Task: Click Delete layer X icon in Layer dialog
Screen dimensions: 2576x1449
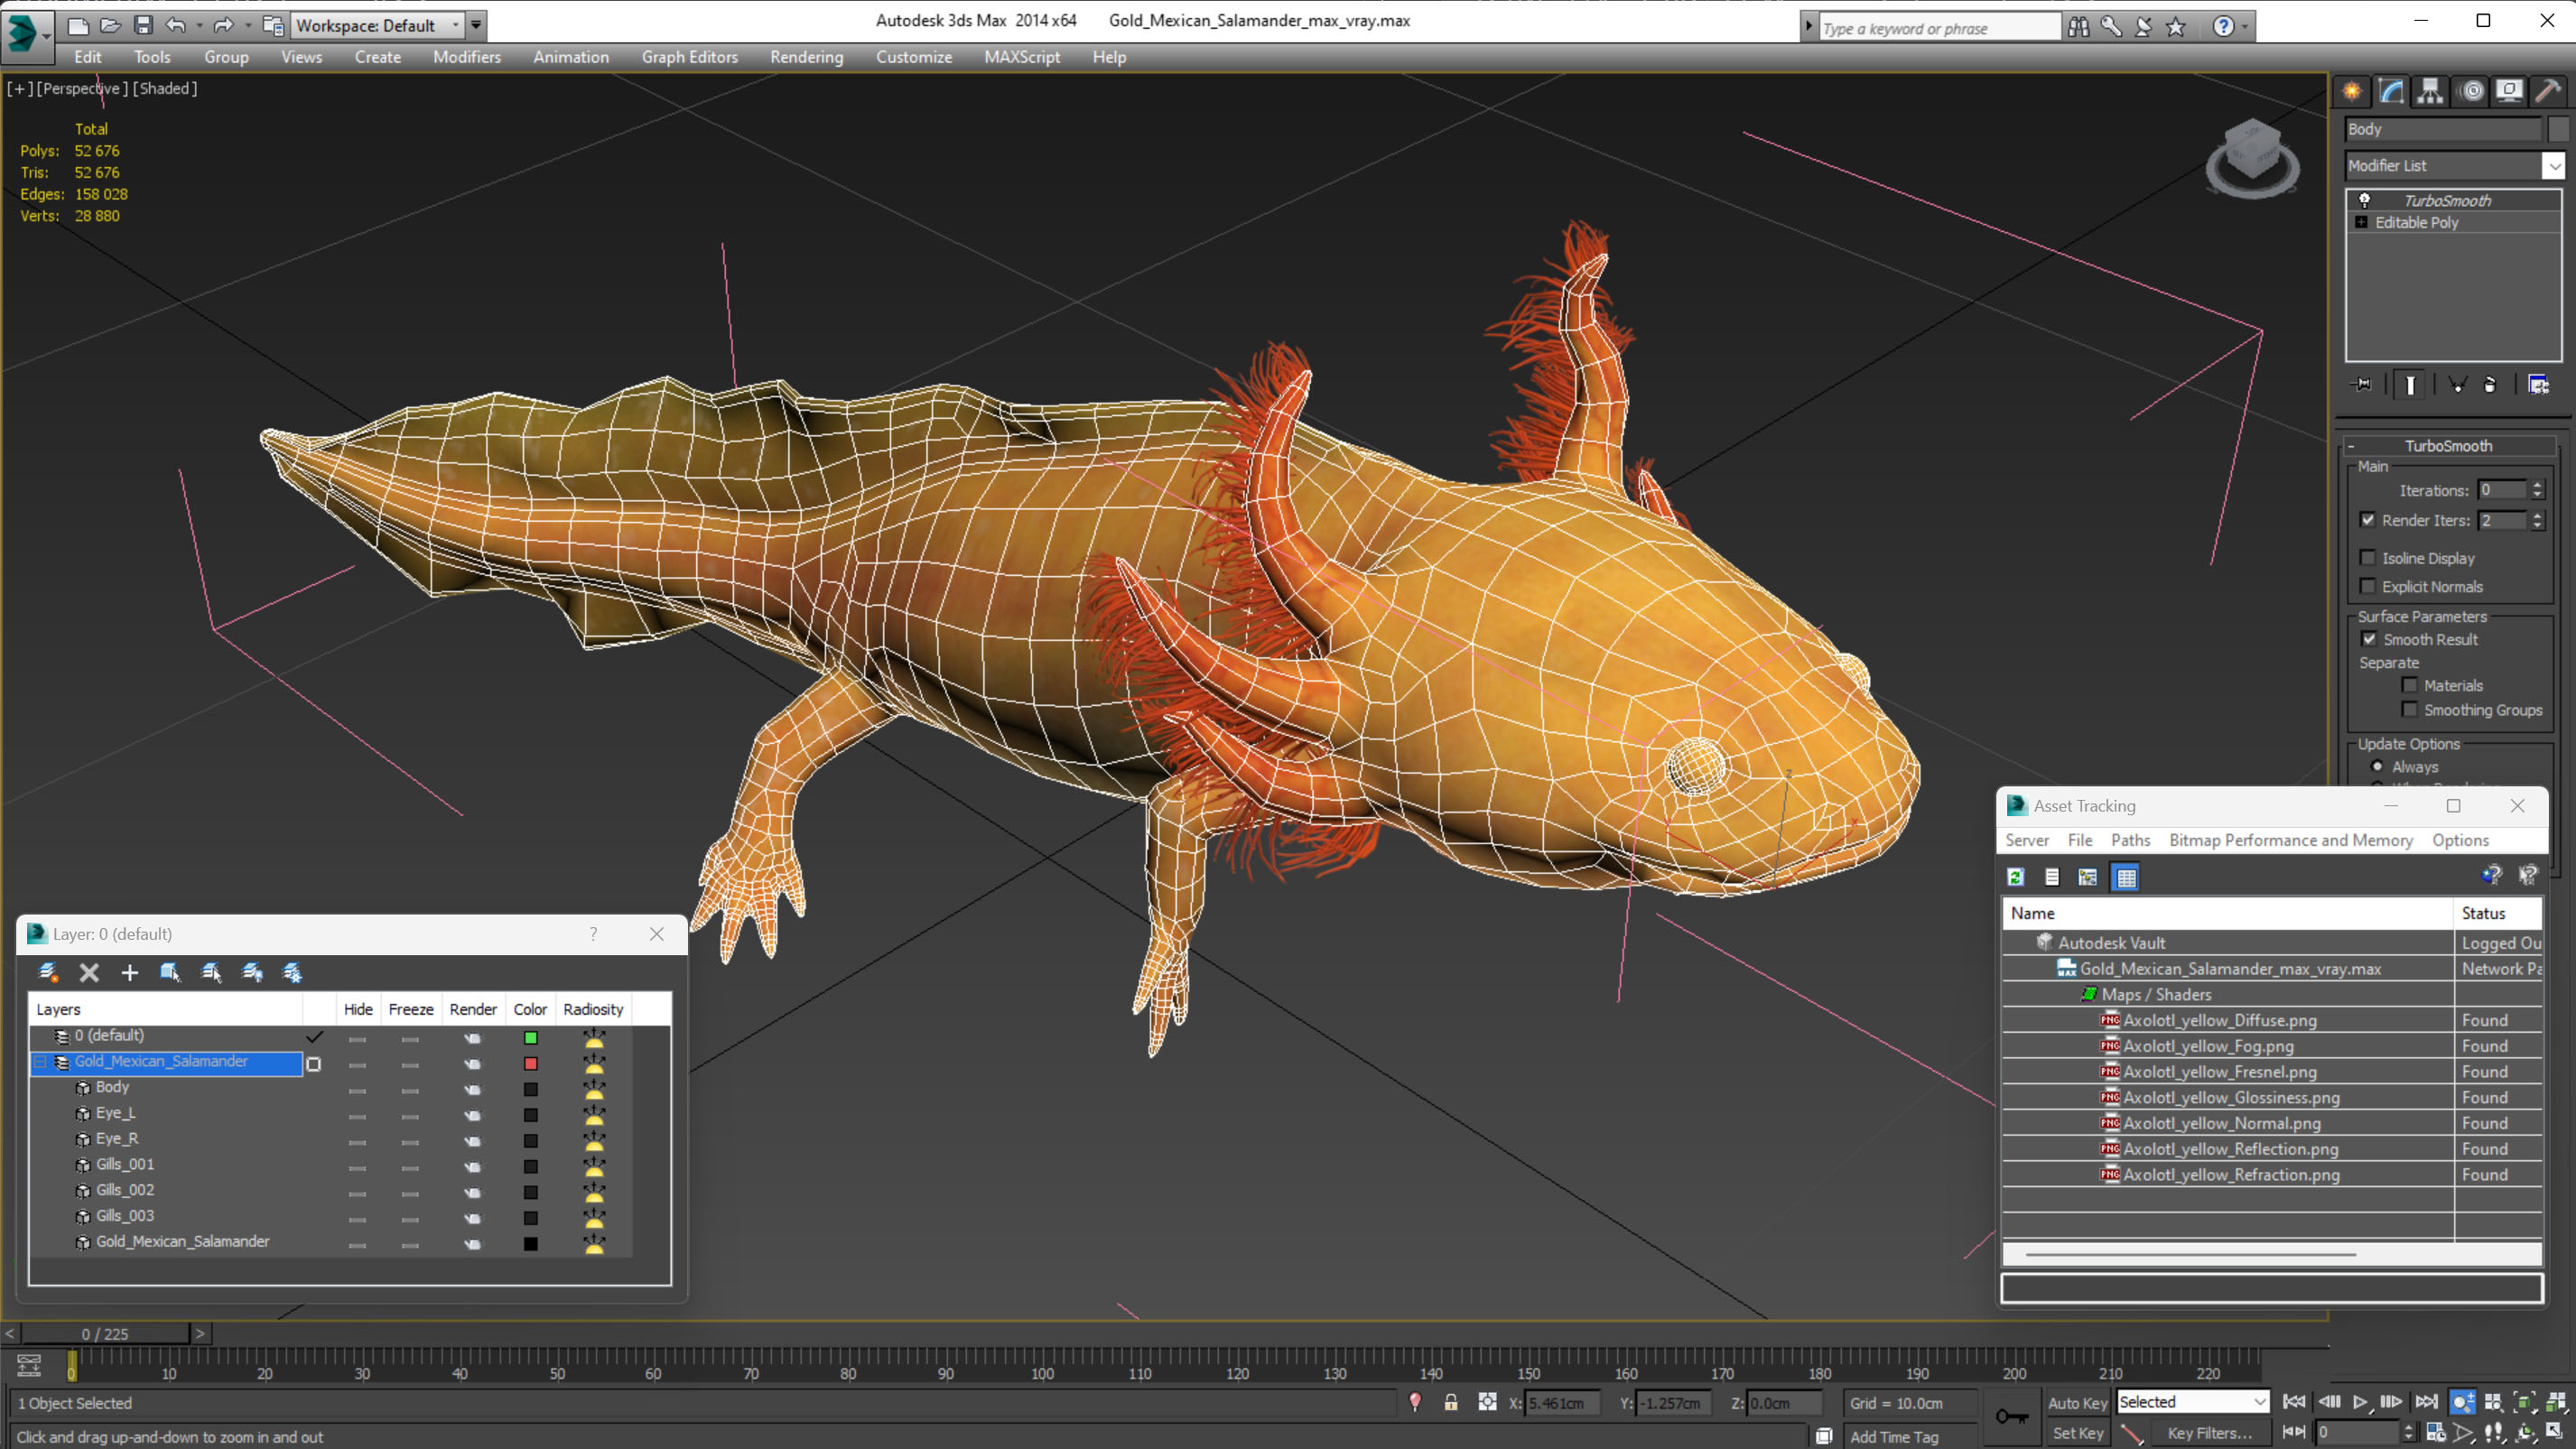Action: point(89,972)
